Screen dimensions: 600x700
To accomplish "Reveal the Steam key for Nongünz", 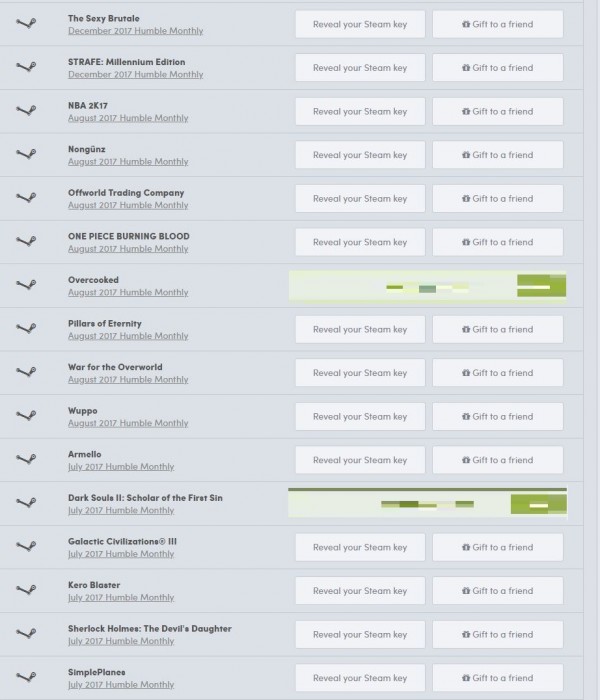I will 360,155.
